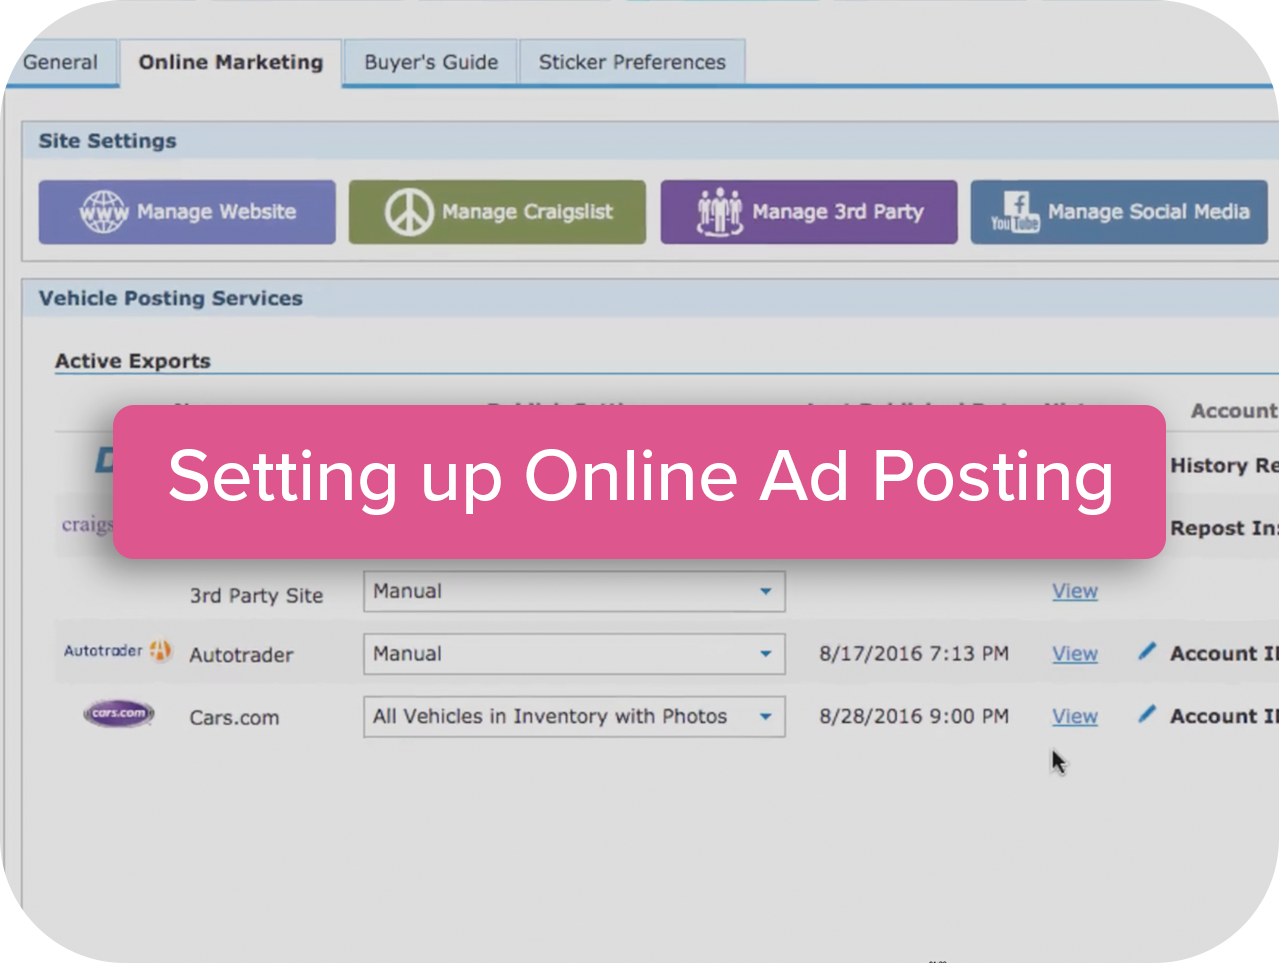The height and width of the screenshot is (963, 1279).
Task: Click the Autotrader logo icon
Action: click(x=117, y=651)
